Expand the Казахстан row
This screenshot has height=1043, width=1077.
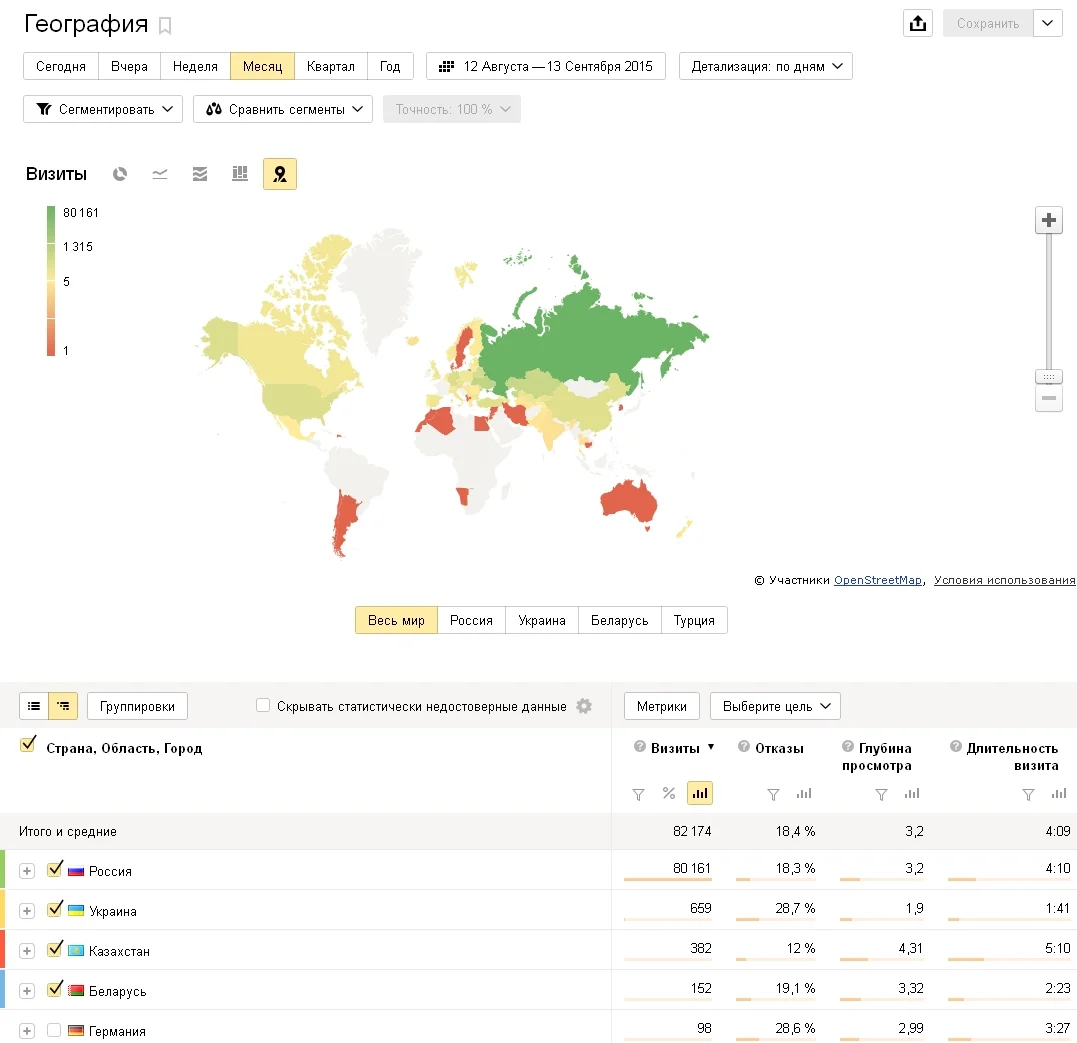[x=27, y=950]
